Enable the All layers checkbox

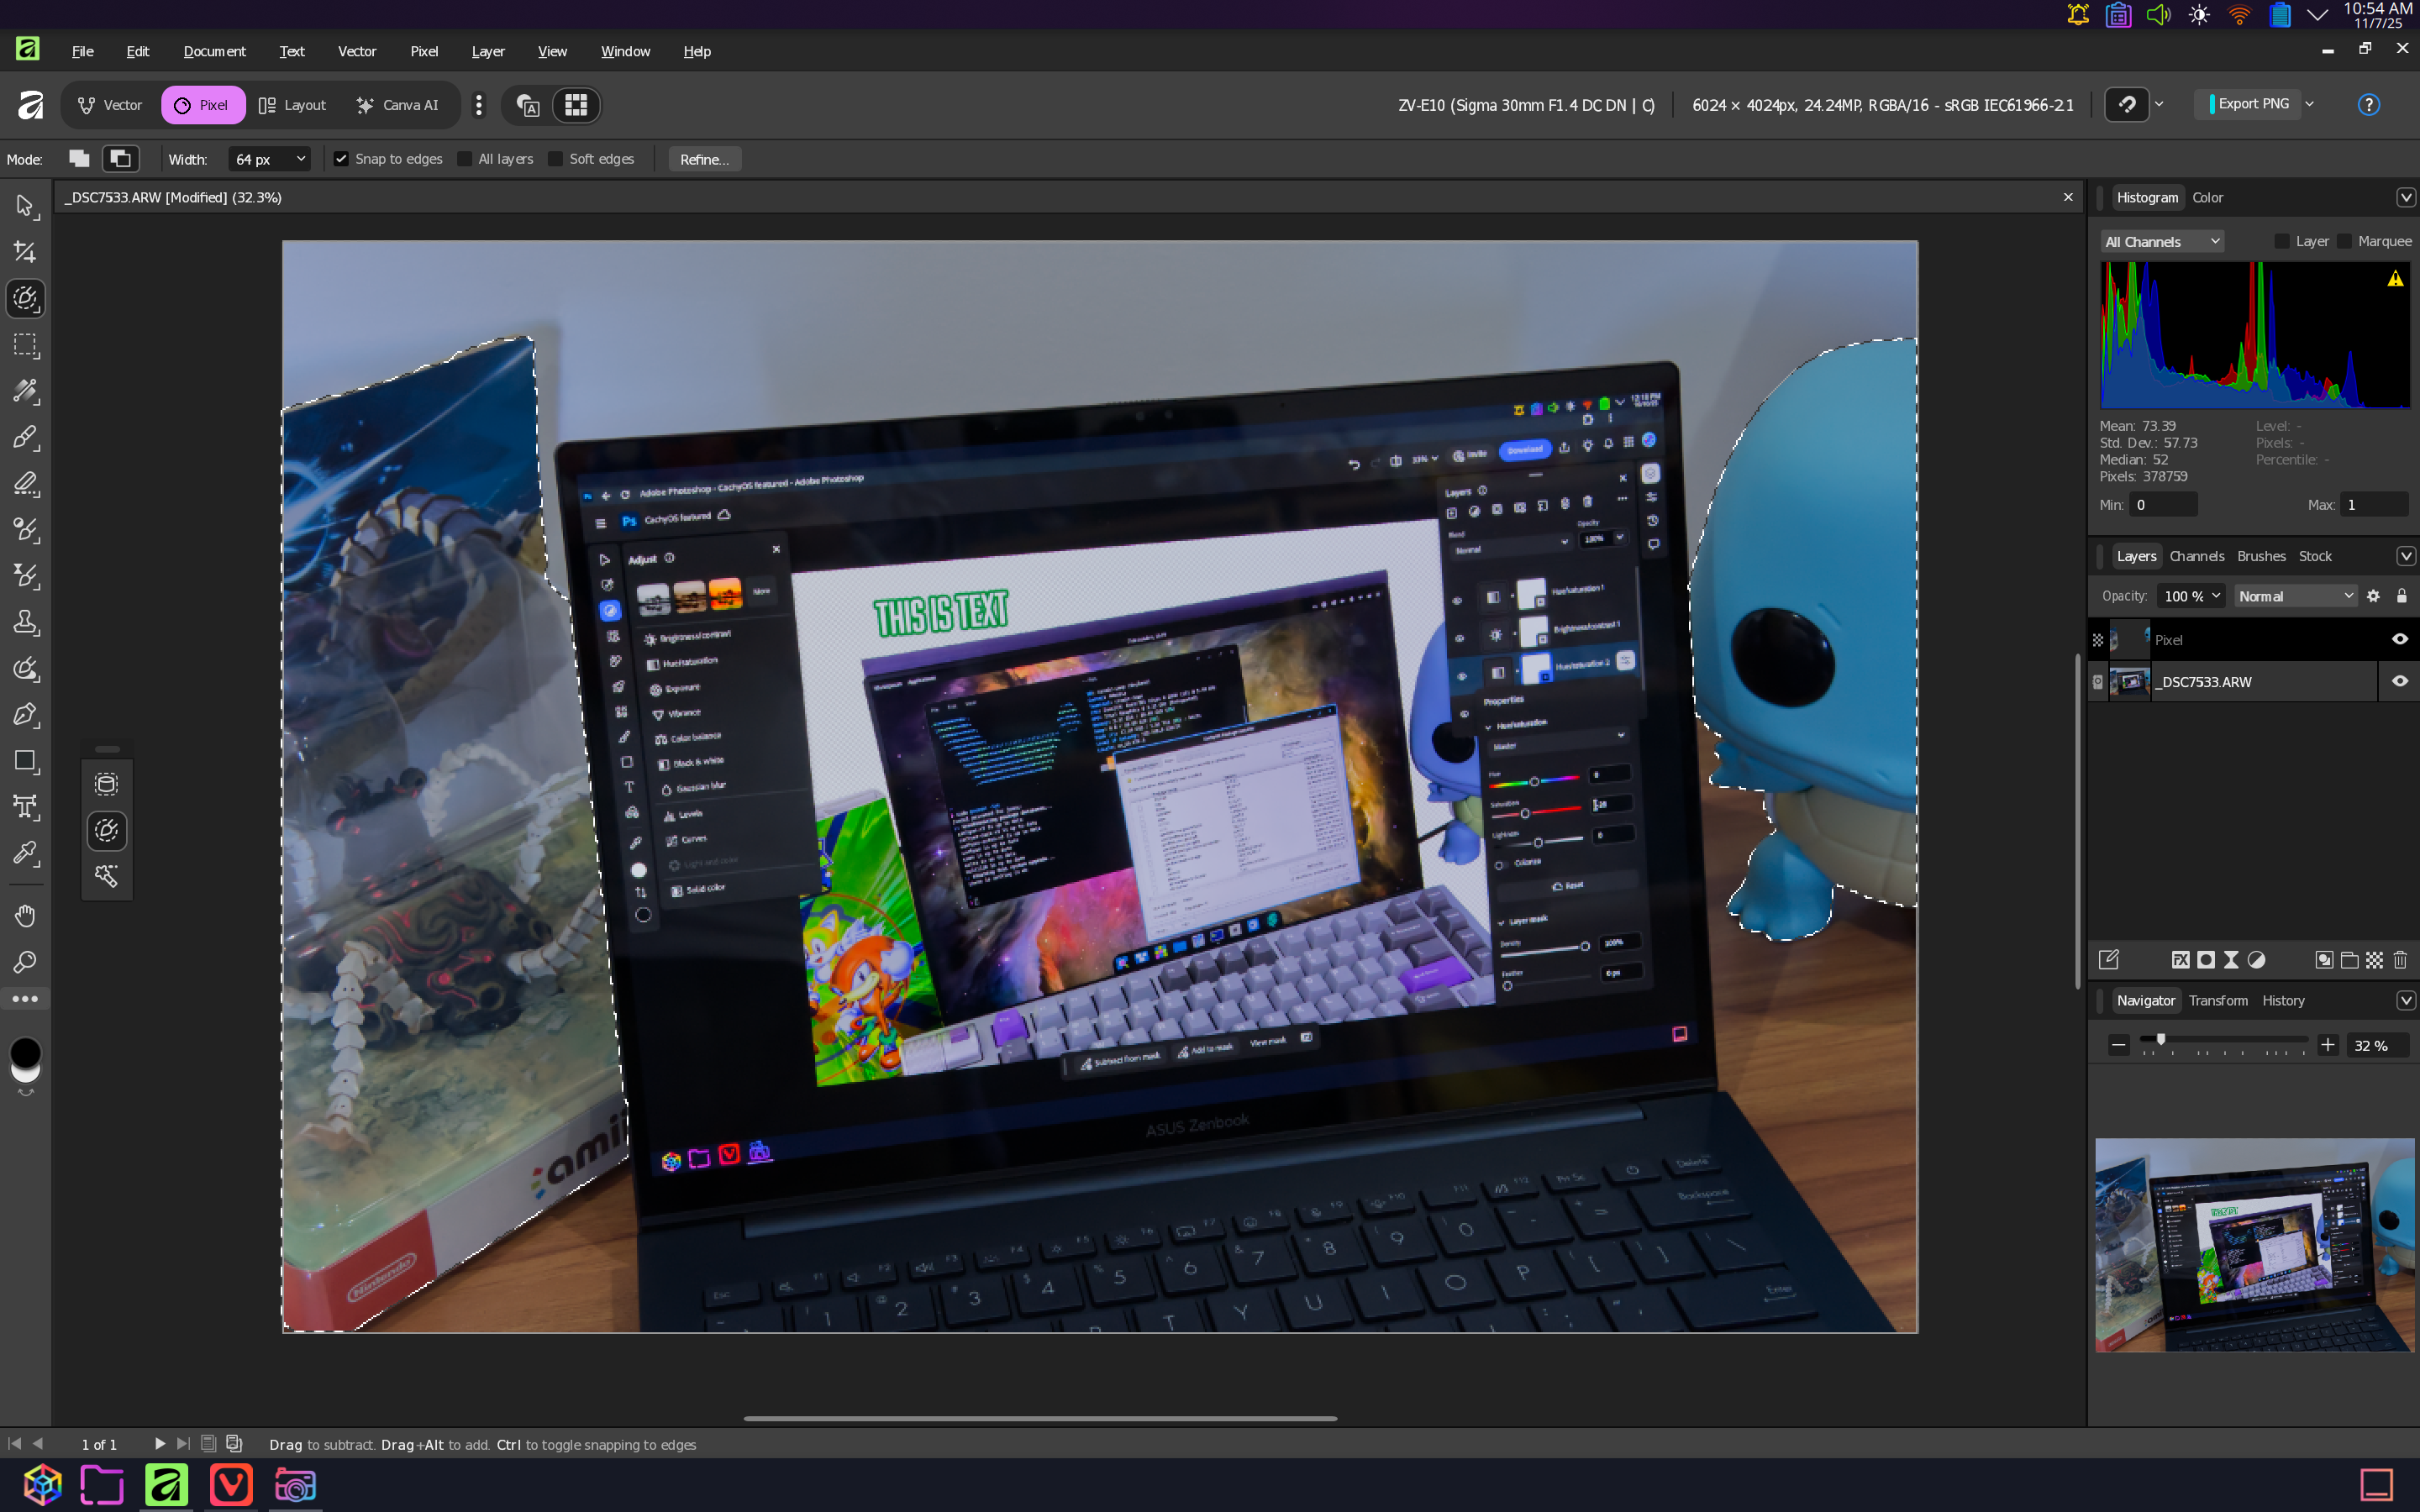[464, 159]
